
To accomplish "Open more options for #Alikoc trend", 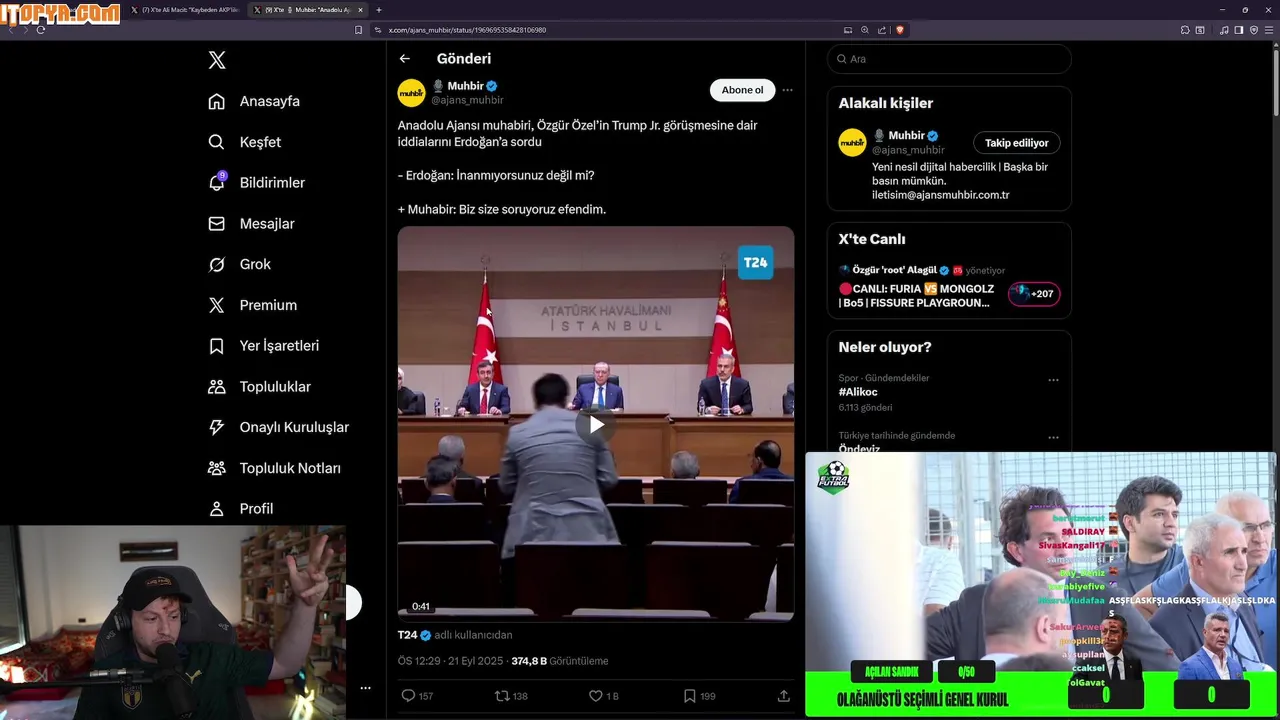I will pos(1053,380).
